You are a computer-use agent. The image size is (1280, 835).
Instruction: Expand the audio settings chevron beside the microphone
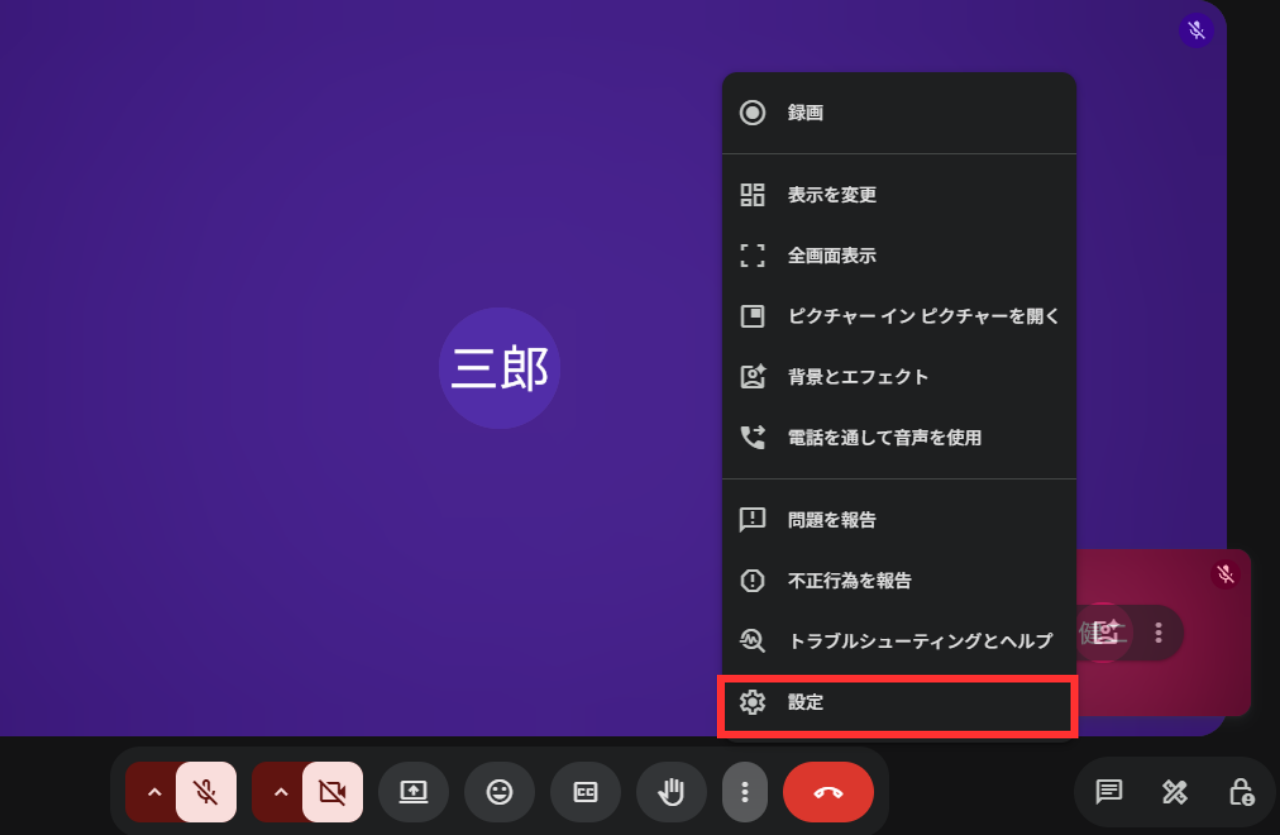(153, 792)
